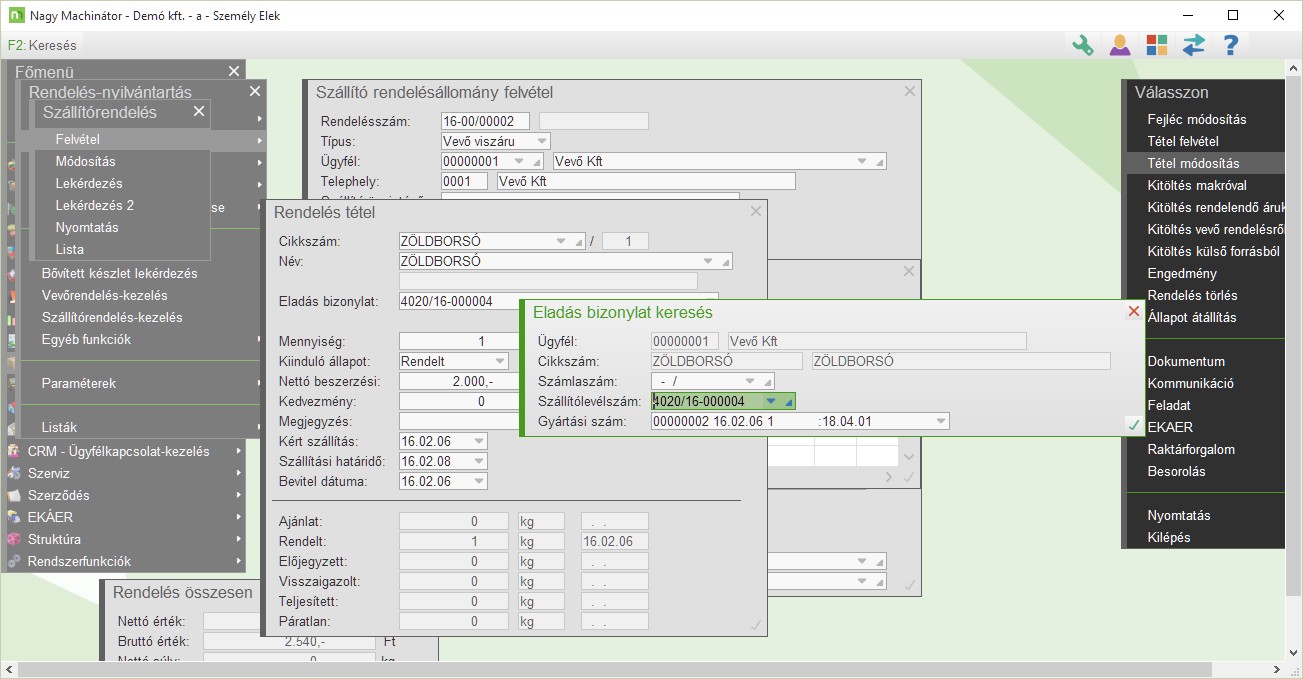The height and width of the screenshot is (679, 1303).
Task: Open the Kiinduló állapot Rendelt combo box
Action: coord(499,361)
